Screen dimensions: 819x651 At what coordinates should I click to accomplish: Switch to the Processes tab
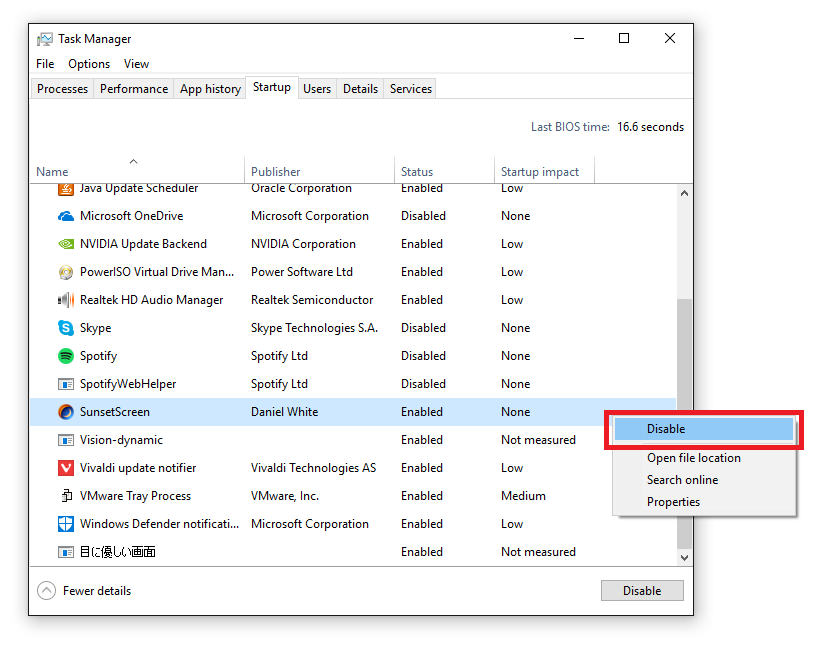(62, 89)
